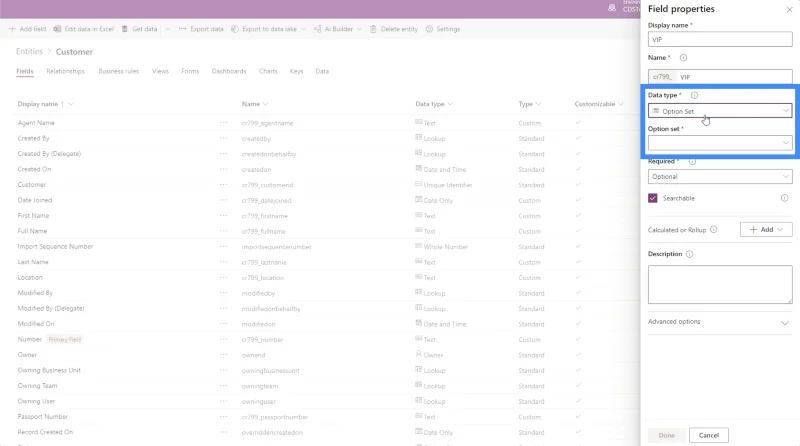This screenshot has height=446, width=800.
Task: Open the Data type column dropdown
Action: coord(449,104)
